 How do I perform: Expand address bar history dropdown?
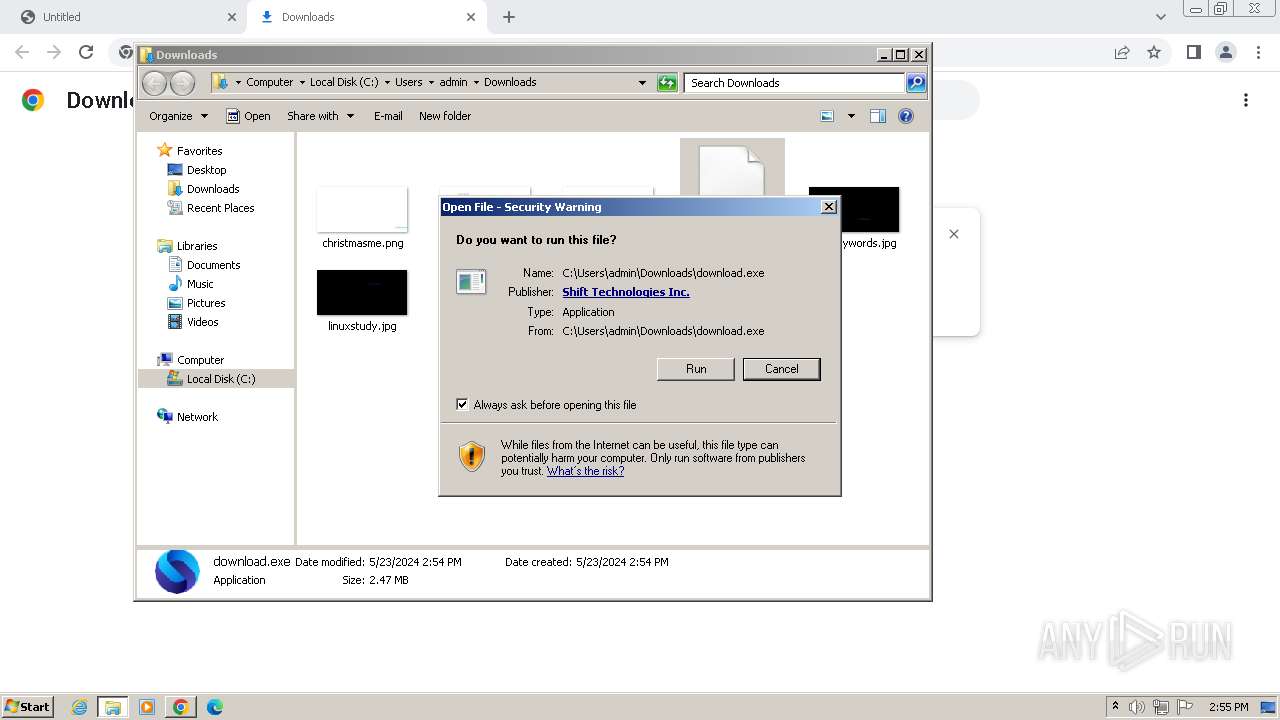coord(642,83)
